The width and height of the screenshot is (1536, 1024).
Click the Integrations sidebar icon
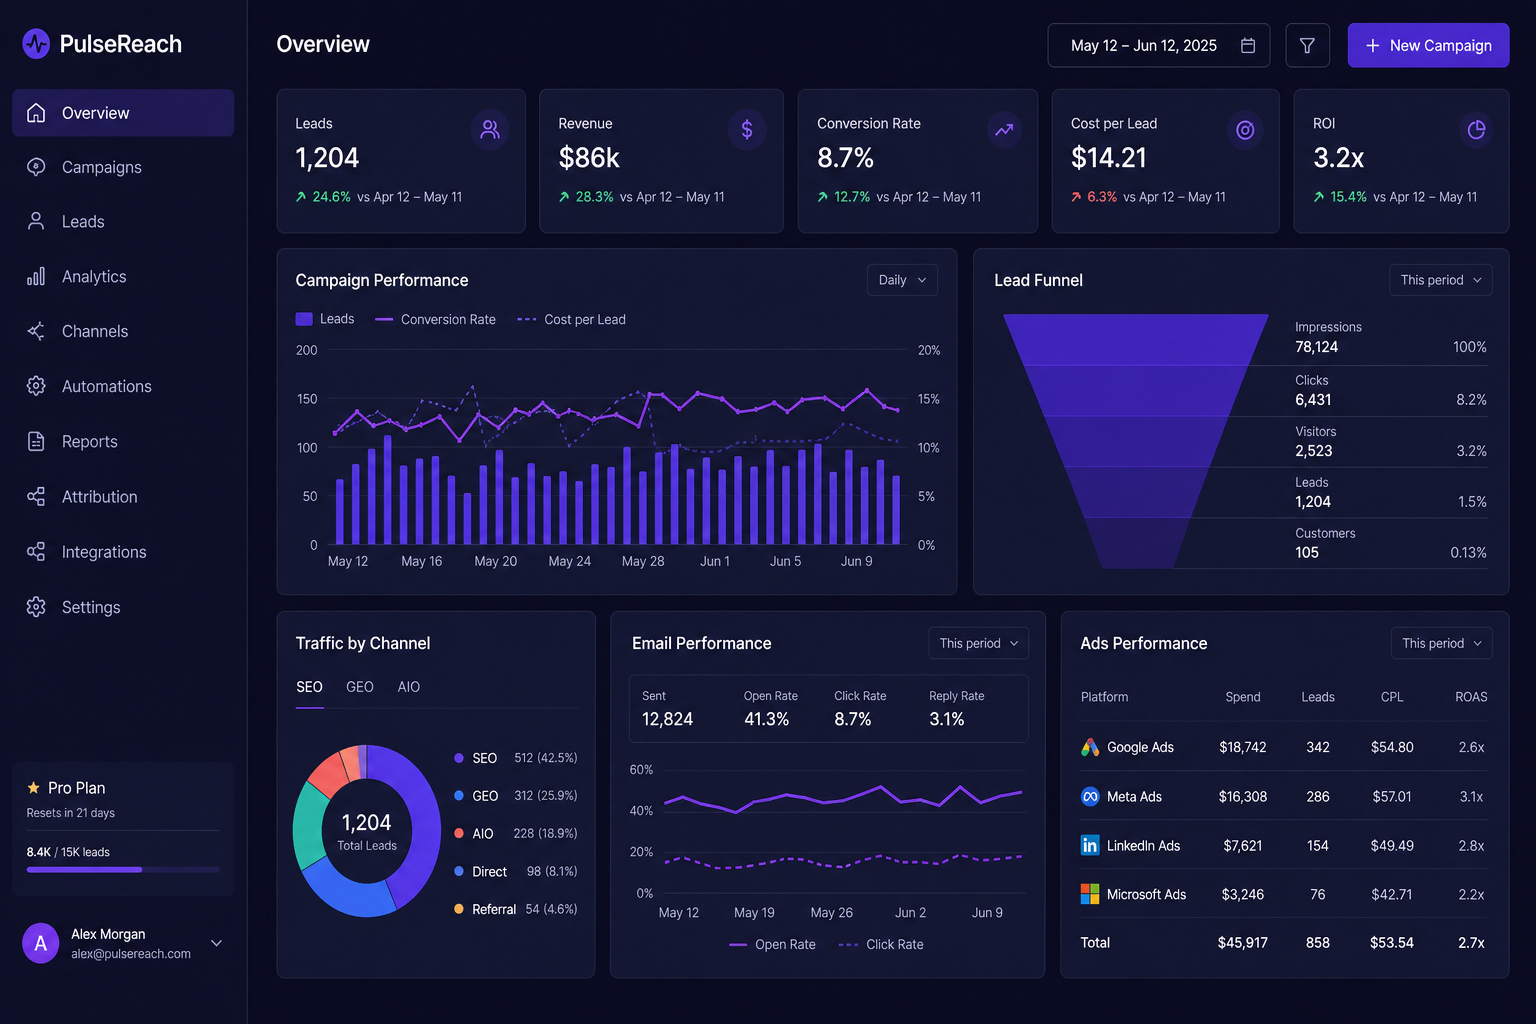pyautogui.click(x=36, y=552)
